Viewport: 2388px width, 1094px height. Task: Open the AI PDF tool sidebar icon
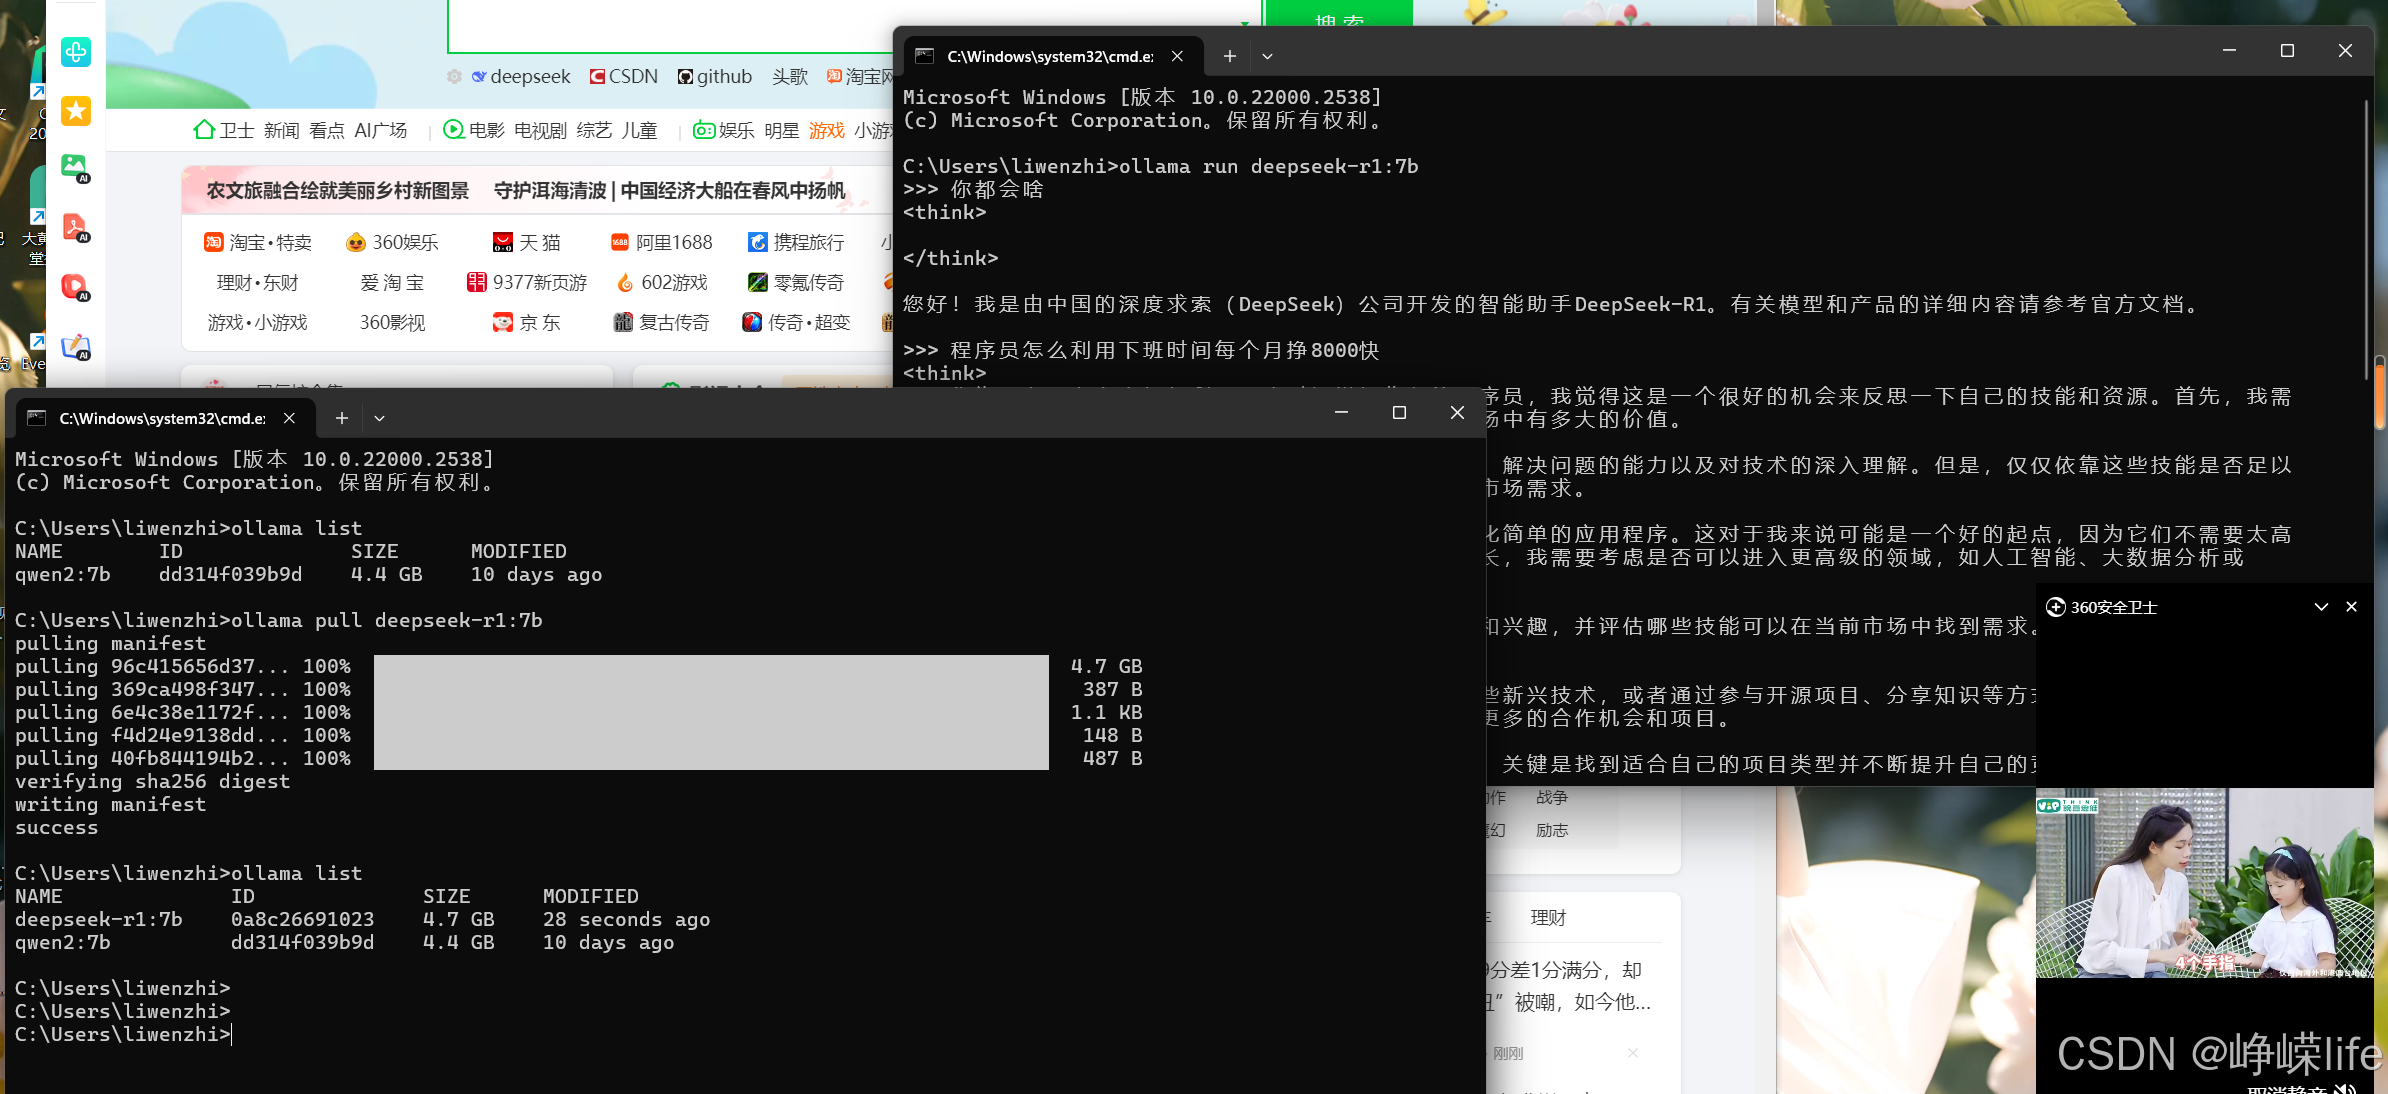[x=76, y=227]
